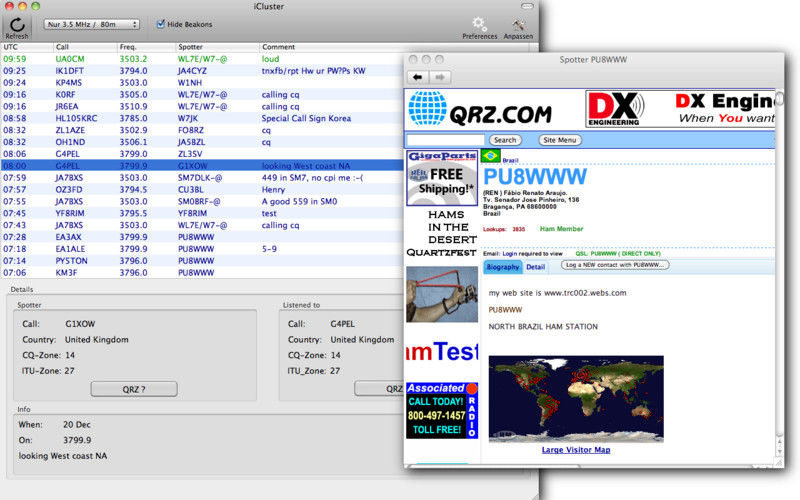Select the YF8RIM test spot row

[x=203, y=213]
